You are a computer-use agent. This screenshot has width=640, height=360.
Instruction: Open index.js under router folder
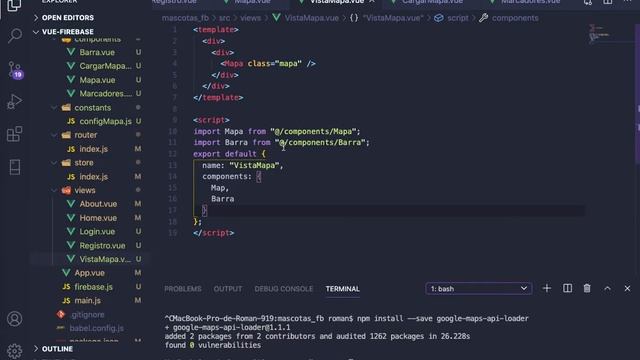(93, 149)
